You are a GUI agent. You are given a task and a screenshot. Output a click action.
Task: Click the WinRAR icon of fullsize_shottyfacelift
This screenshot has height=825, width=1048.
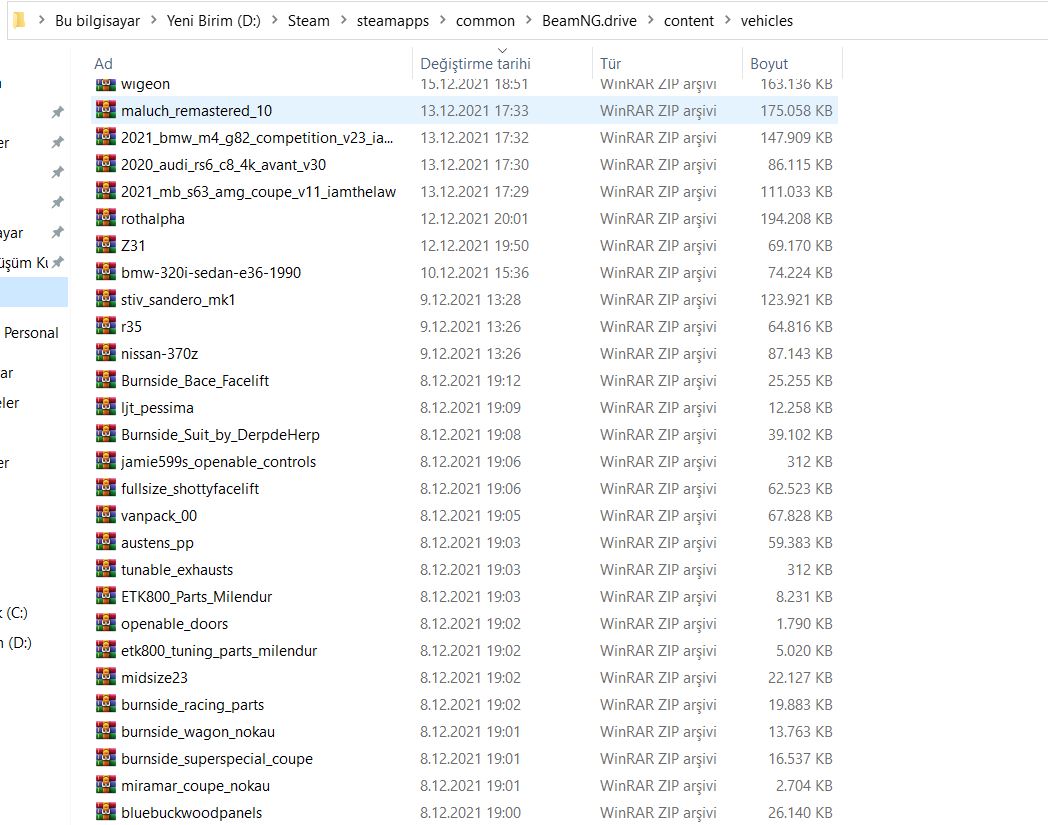106,488
